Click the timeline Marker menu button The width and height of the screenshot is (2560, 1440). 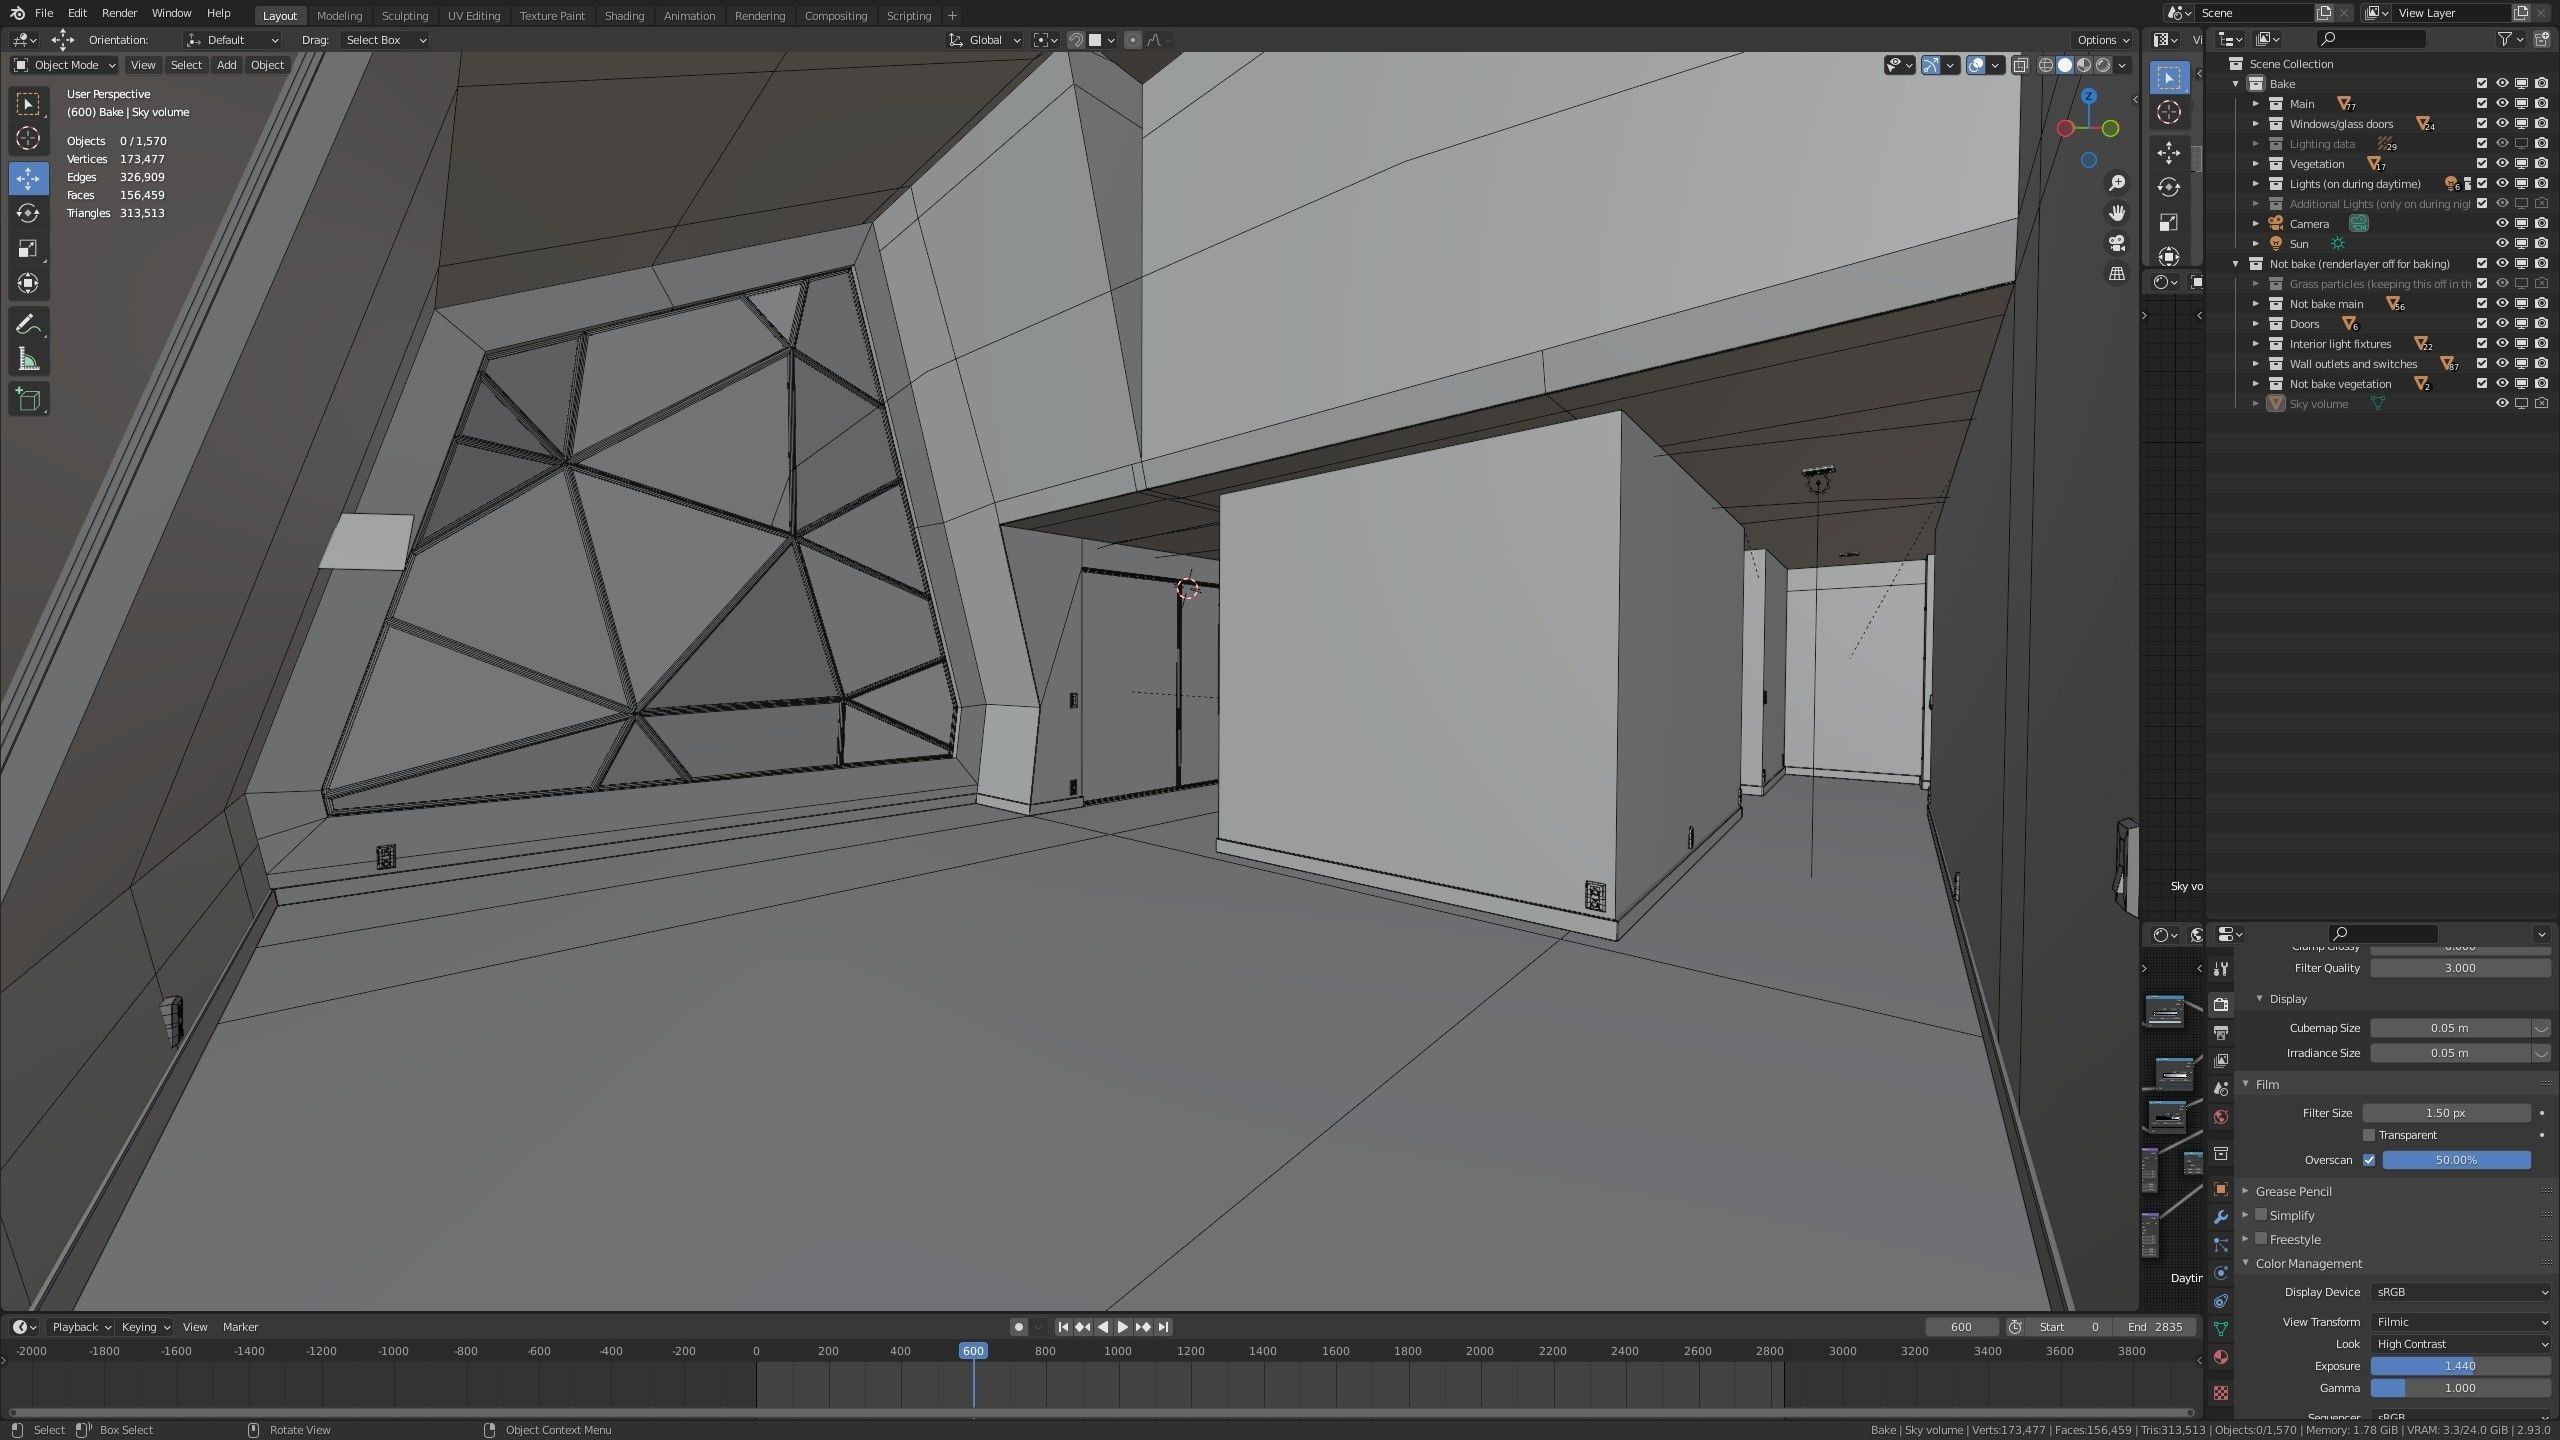[240, 1327]
